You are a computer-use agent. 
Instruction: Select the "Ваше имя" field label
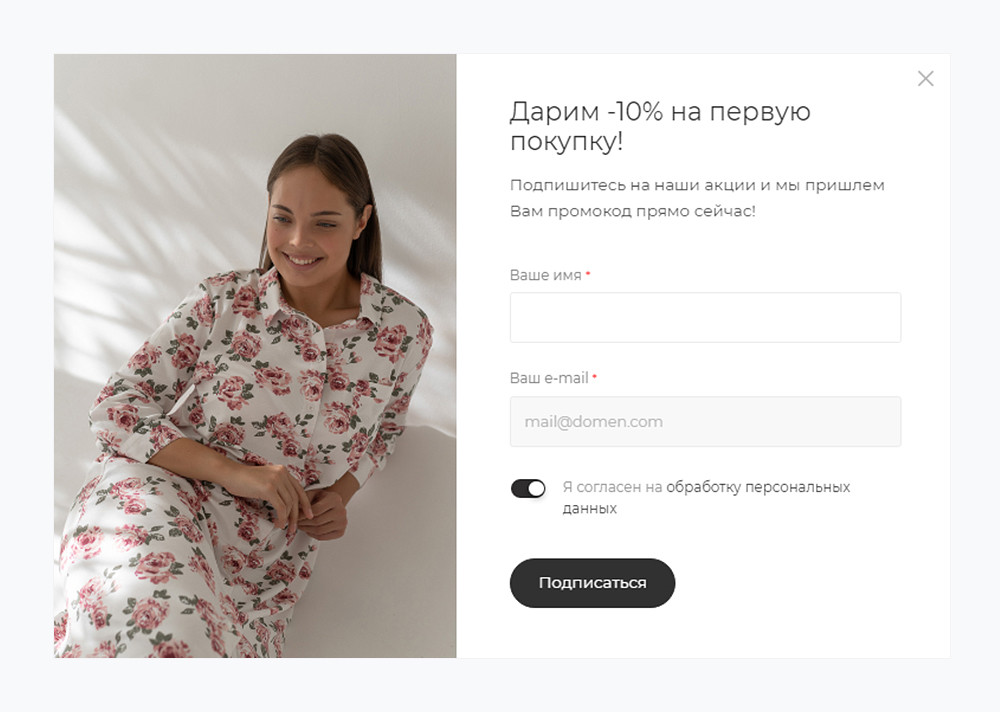tap(545, 275)
